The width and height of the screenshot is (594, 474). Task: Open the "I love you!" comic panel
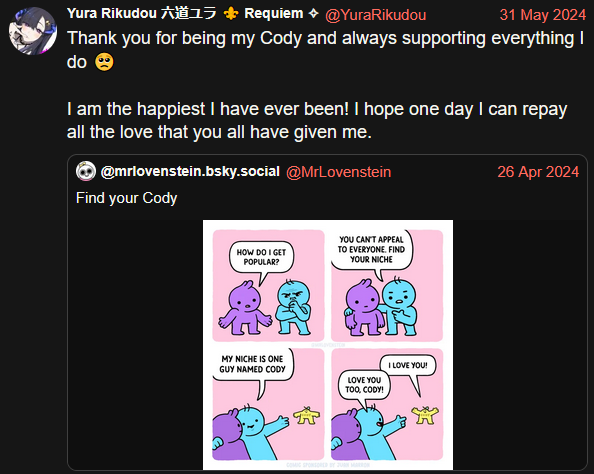(387, 404)
